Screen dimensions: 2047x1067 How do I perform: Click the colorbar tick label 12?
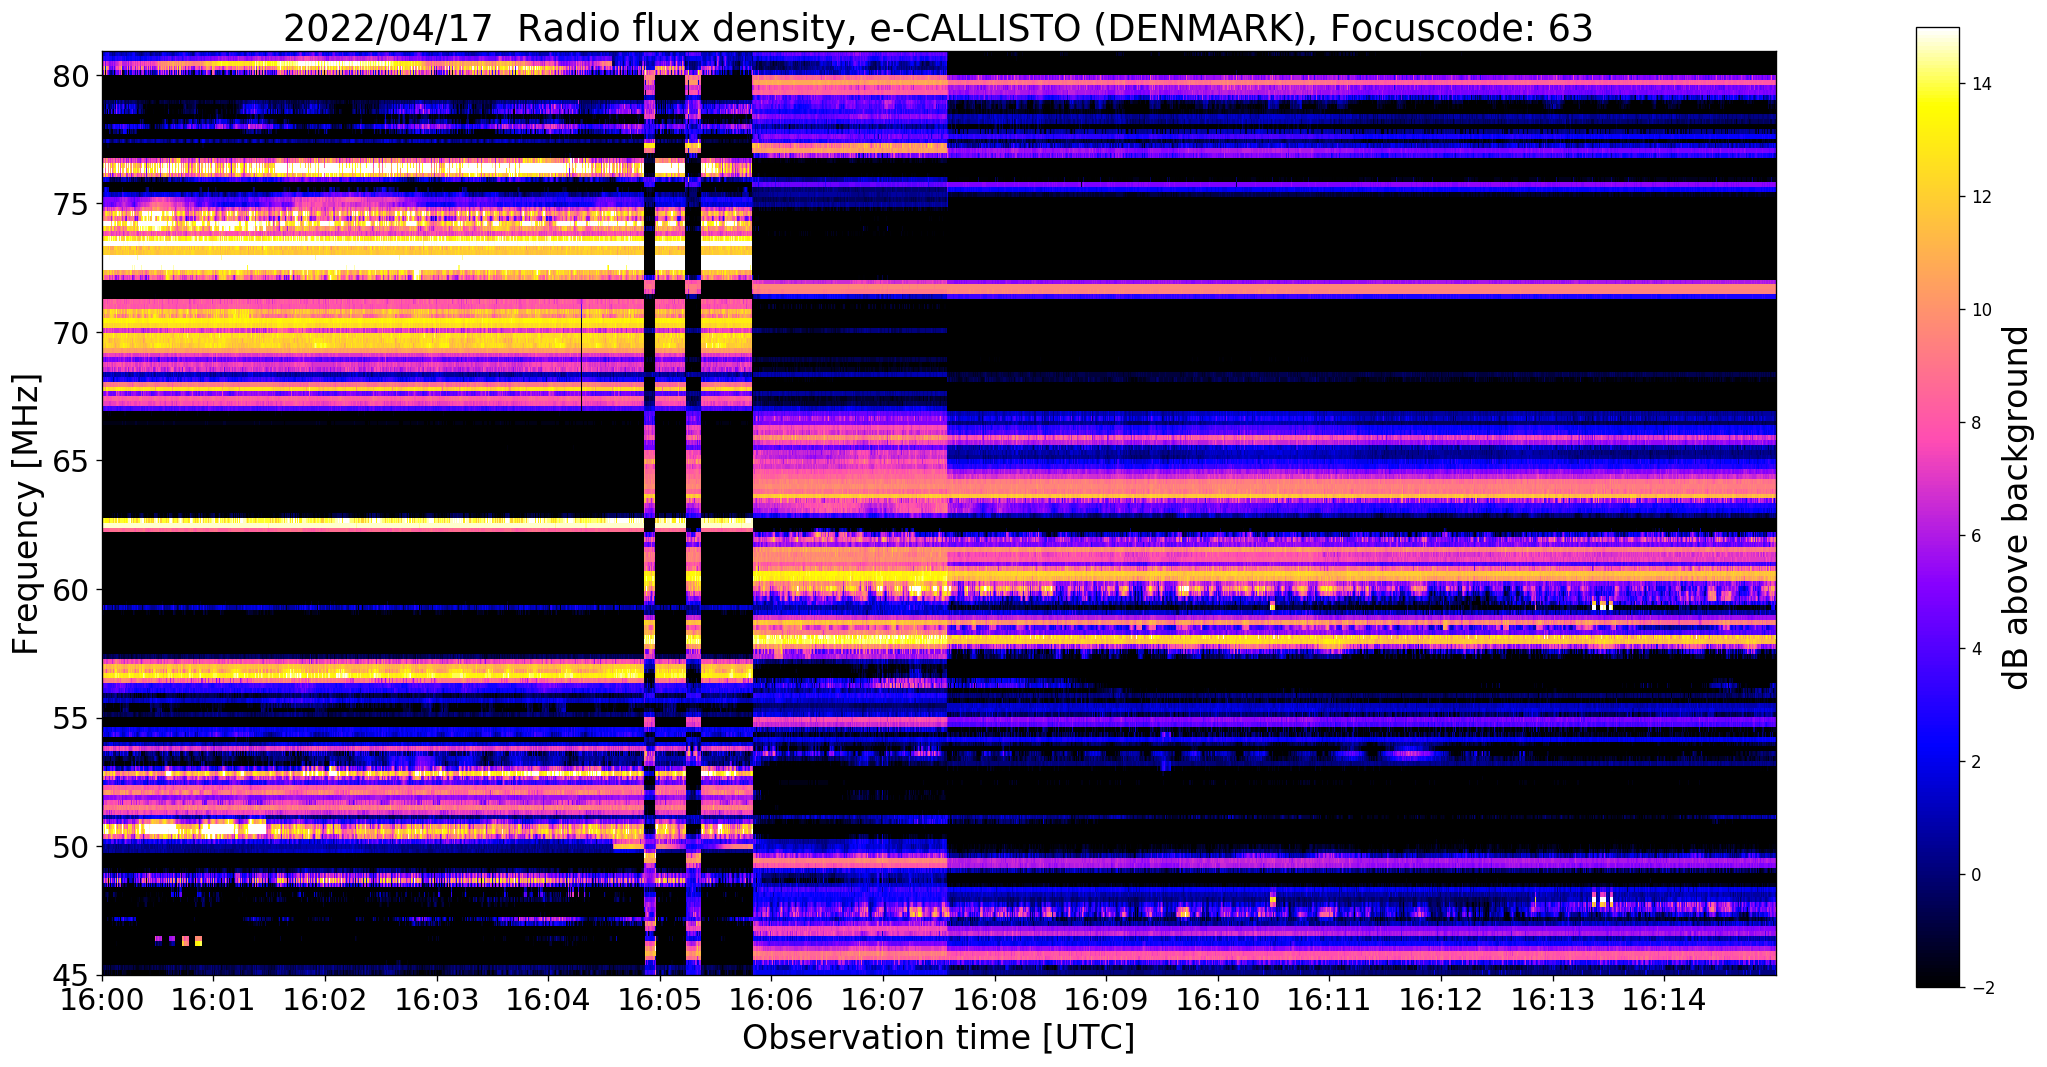click(x=1981, y=197)
